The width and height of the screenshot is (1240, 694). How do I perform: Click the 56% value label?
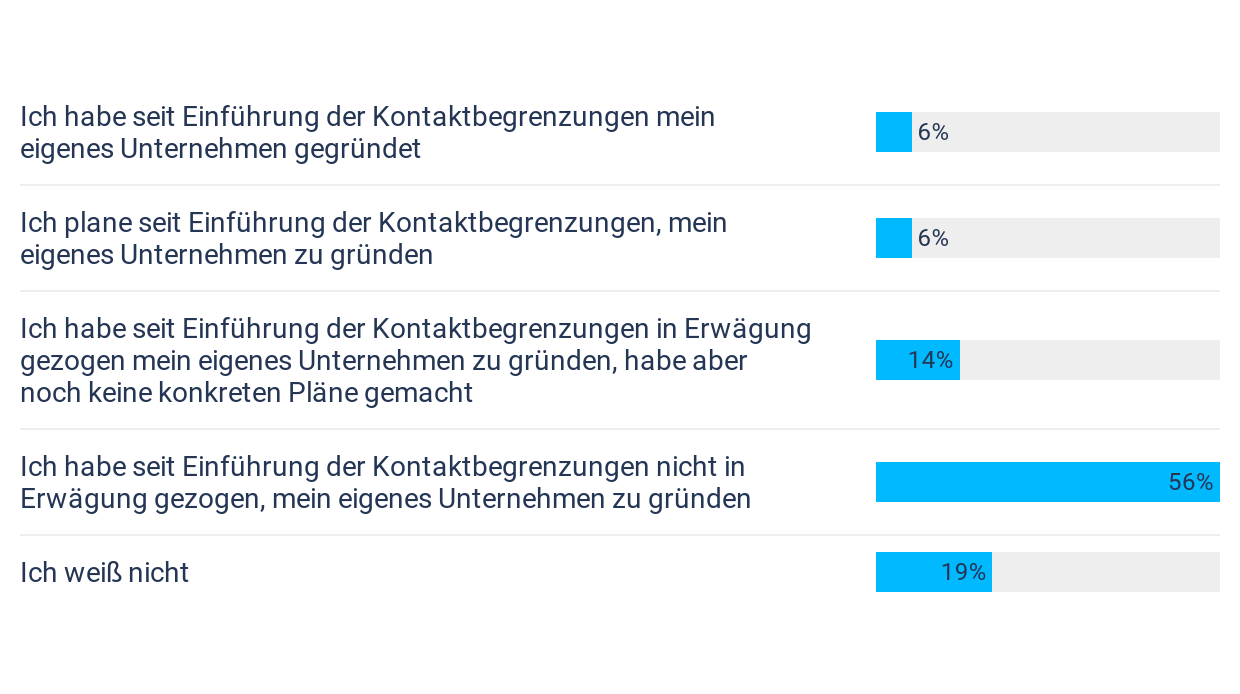1190,482
